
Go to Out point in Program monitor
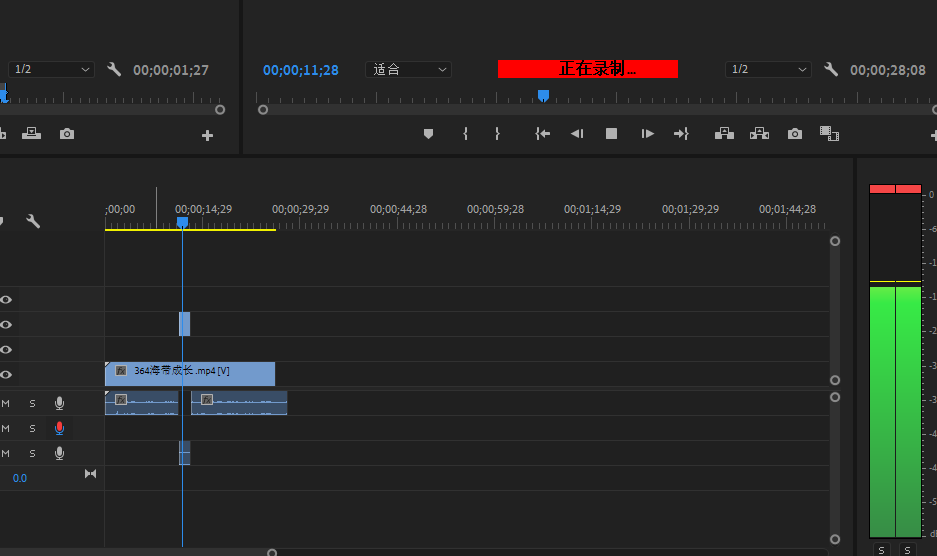681,134
